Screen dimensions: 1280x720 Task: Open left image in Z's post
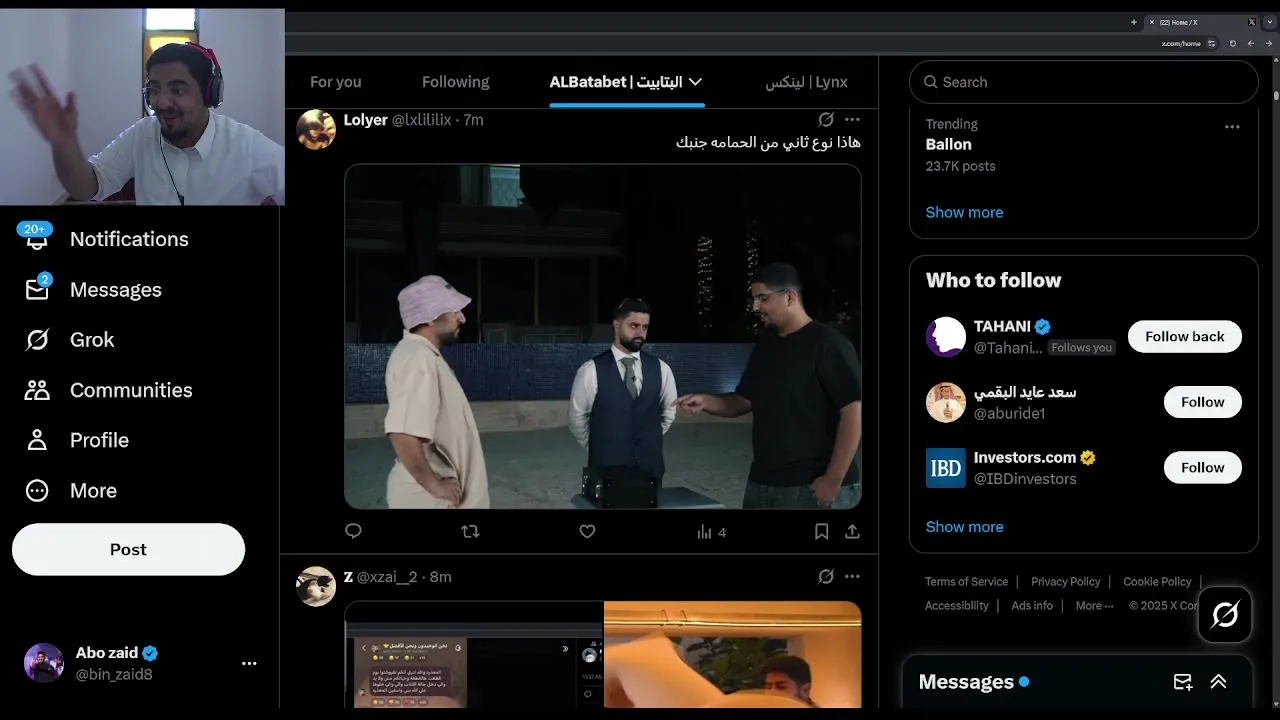474,655
